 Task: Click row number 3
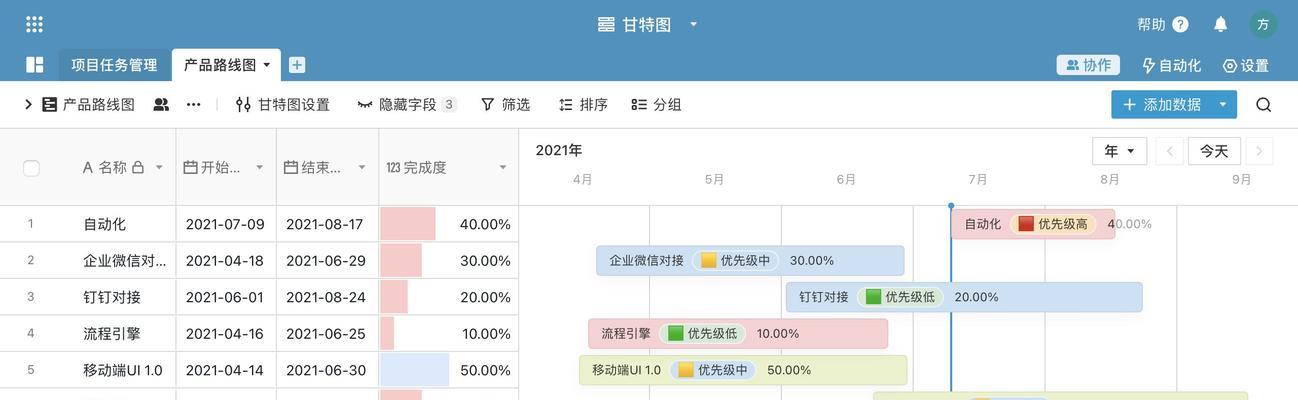coord(31,297)
